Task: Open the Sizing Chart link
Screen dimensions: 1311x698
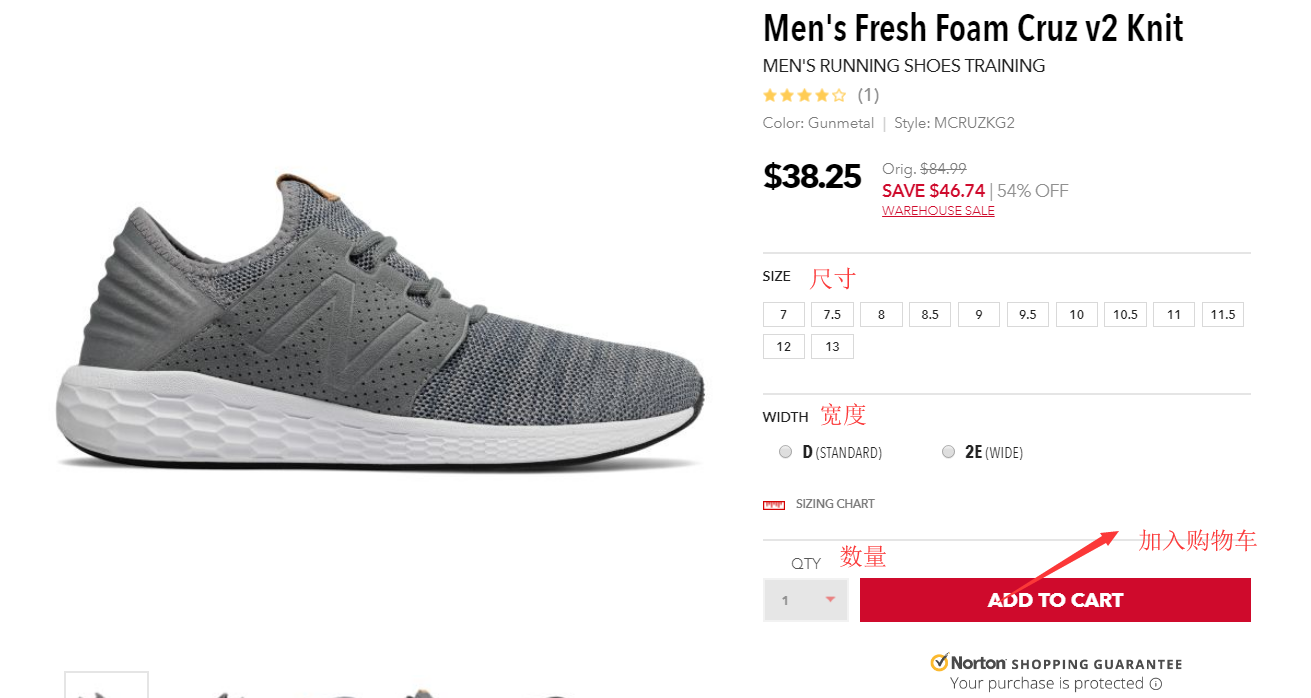Action: pyautogui.click(x=835, y=504)
